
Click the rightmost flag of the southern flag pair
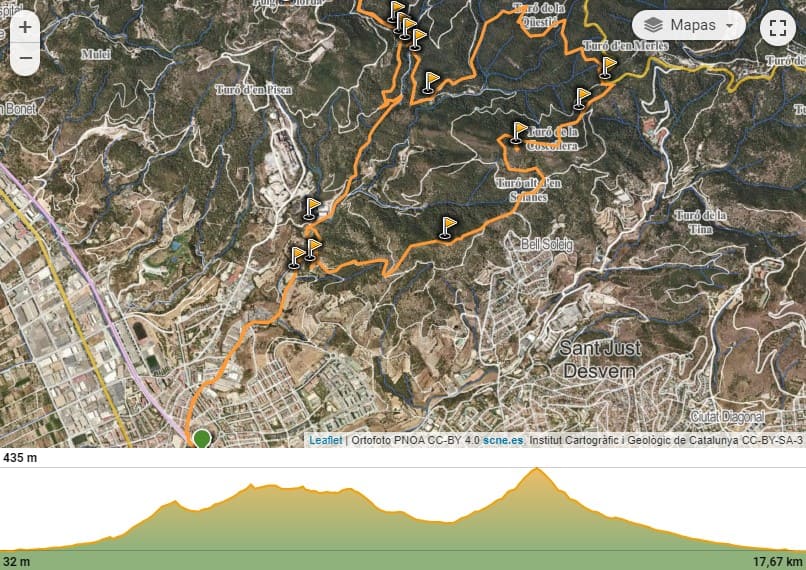[x=313, y=250]
